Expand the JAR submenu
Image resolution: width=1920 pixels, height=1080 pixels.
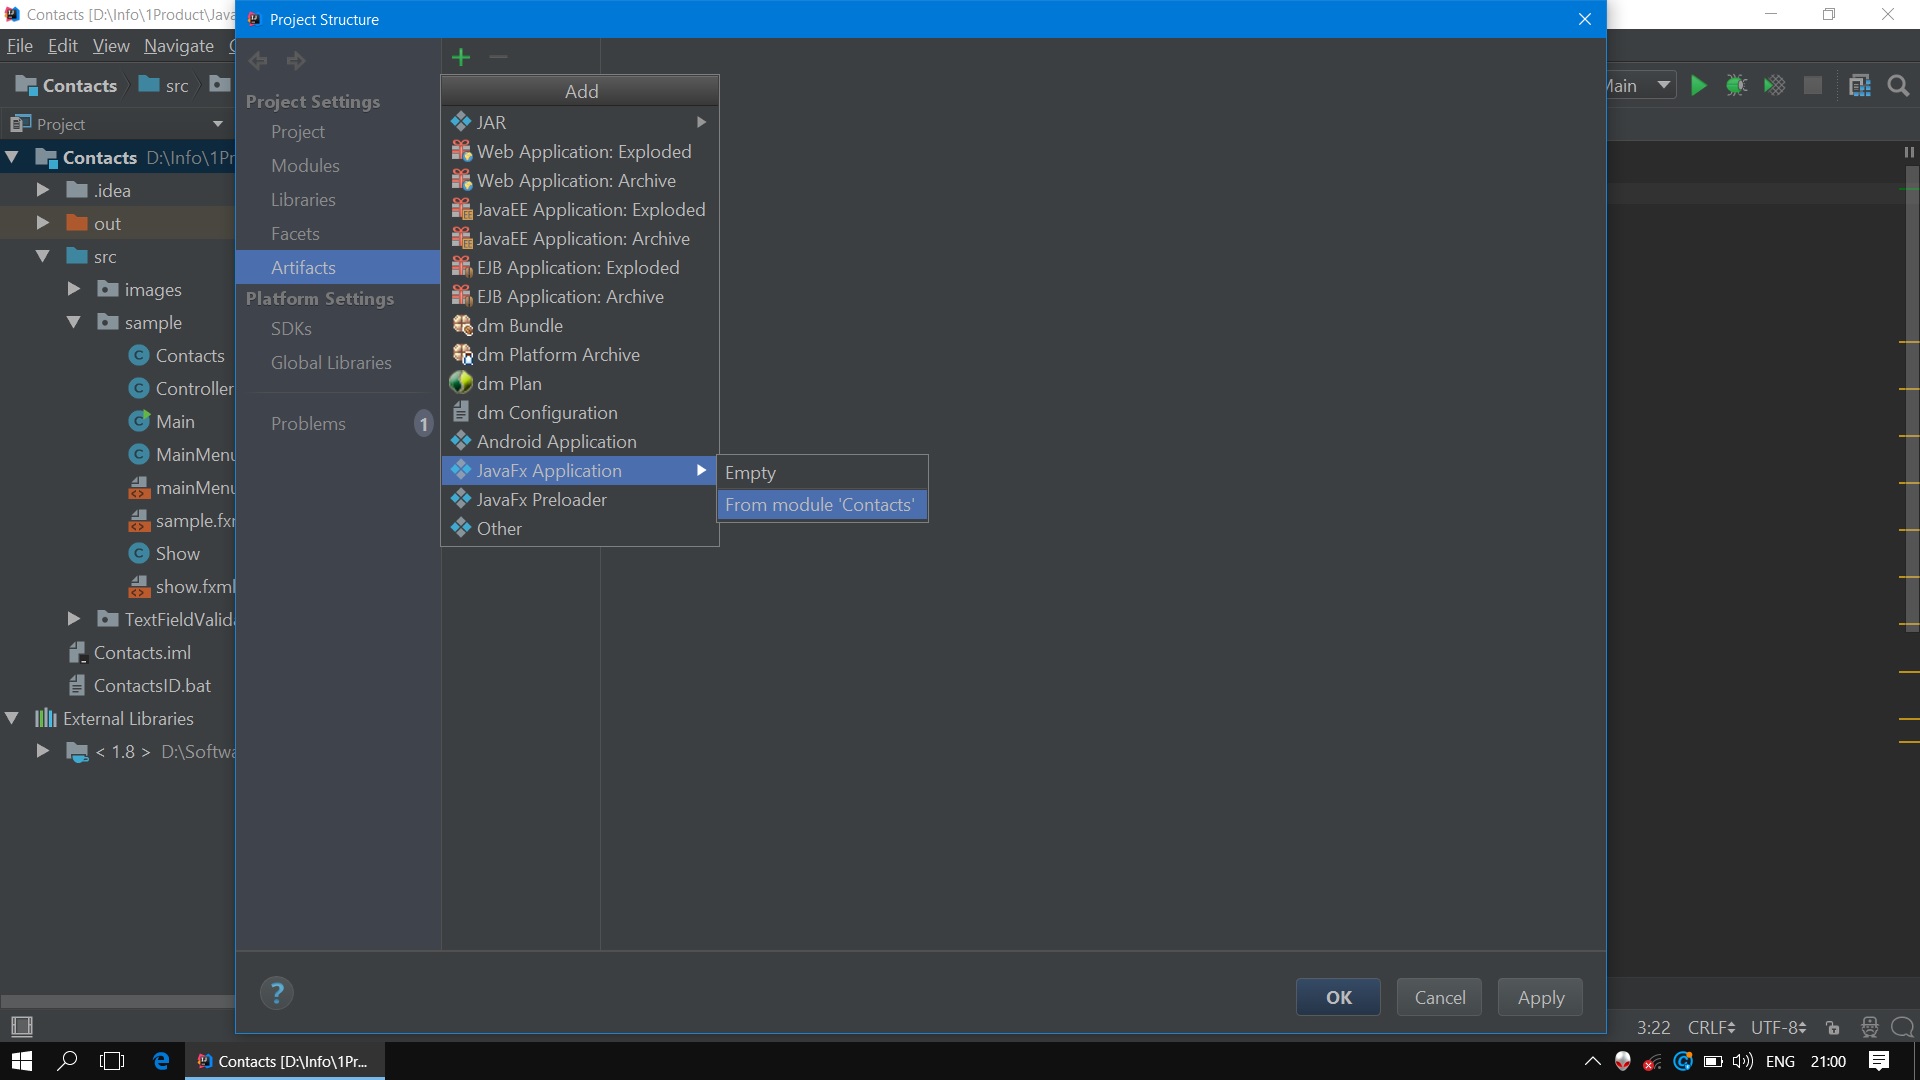pos(580,122)
